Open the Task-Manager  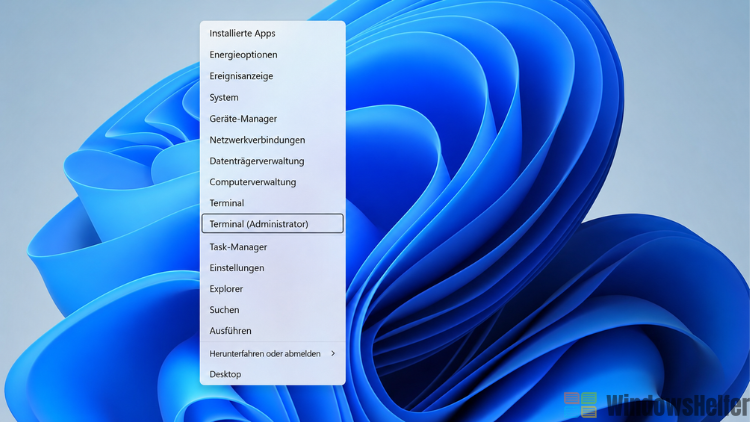[273, 247]
